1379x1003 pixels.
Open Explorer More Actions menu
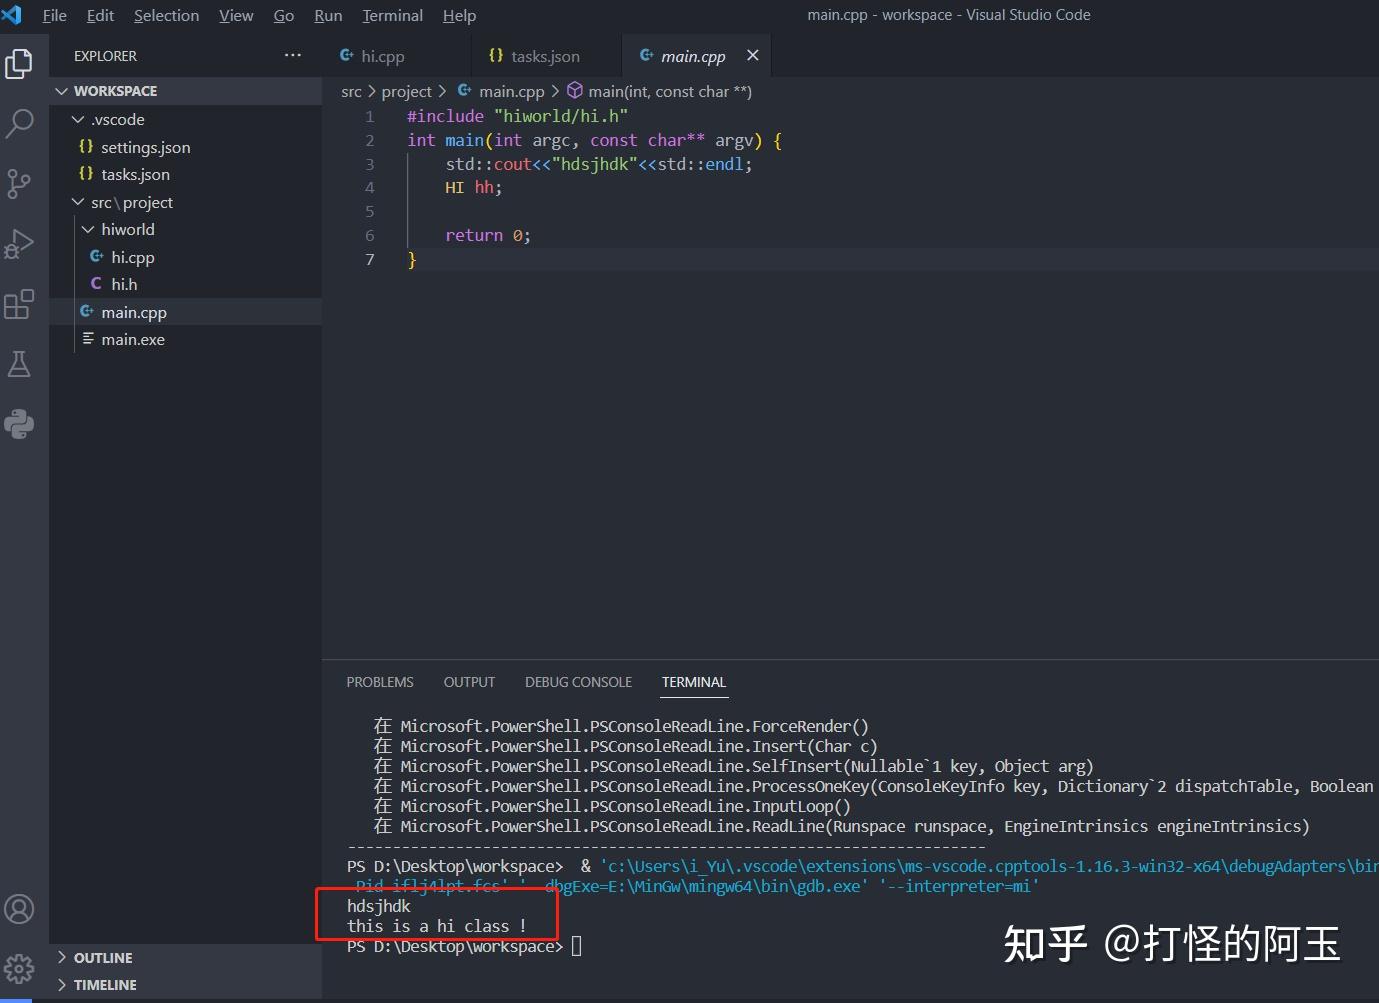coord(292,55)
